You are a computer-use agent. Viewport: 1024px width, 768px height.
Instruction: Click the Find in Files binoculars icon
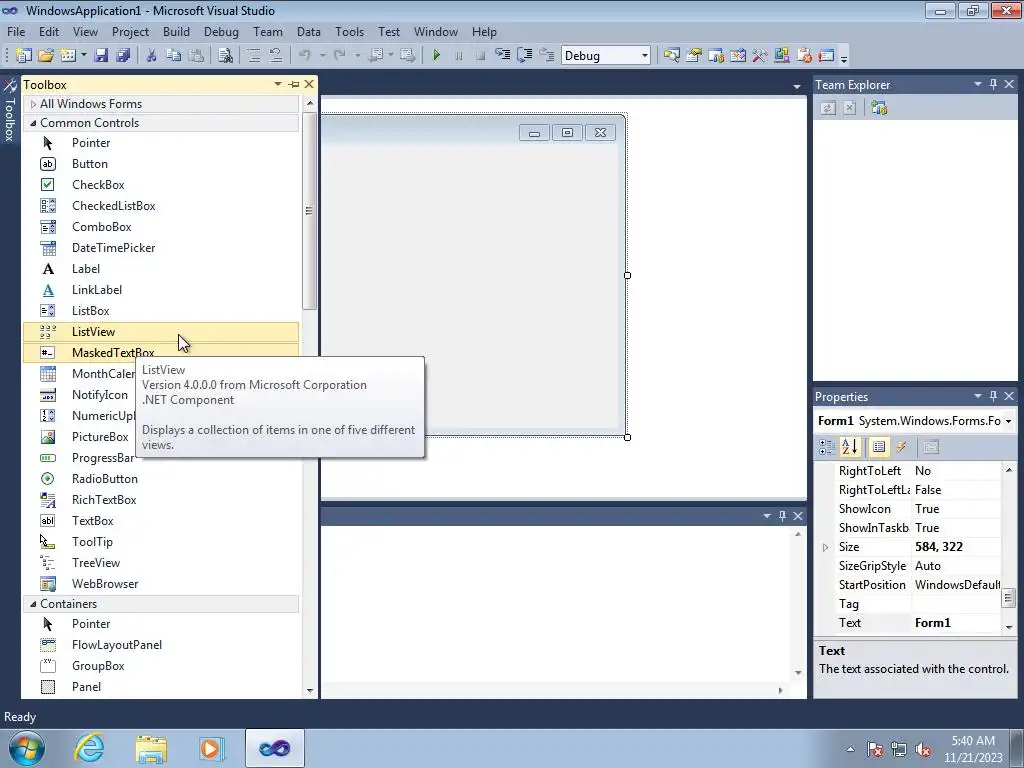pos(225,56)
